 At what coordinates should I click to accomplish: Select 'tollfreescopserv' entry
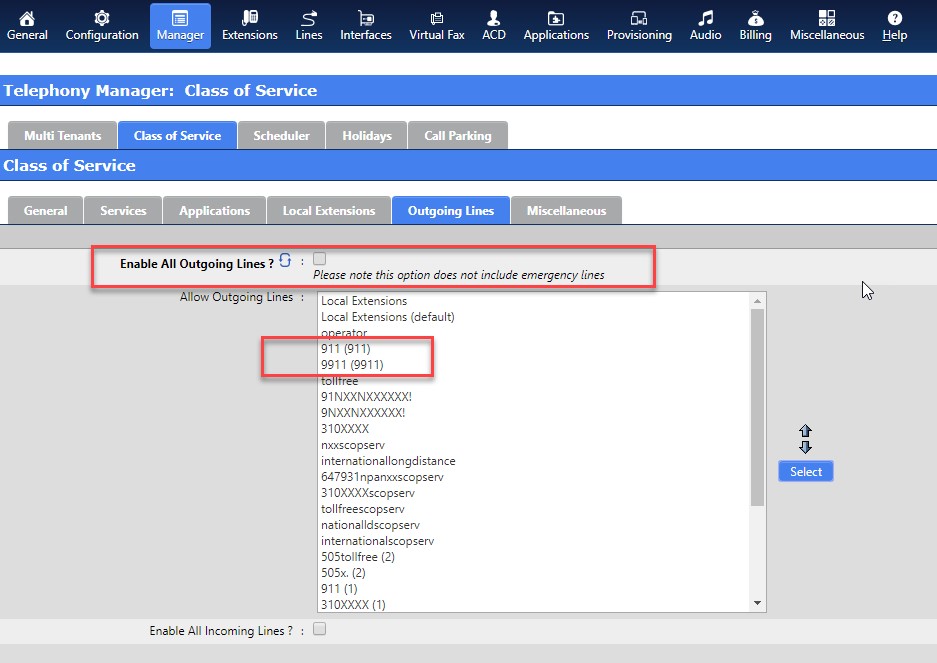(x=362, y=509)
